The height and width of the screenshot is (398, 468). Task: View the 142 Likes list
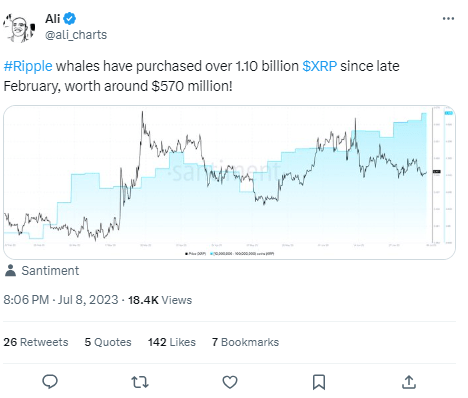172,342
